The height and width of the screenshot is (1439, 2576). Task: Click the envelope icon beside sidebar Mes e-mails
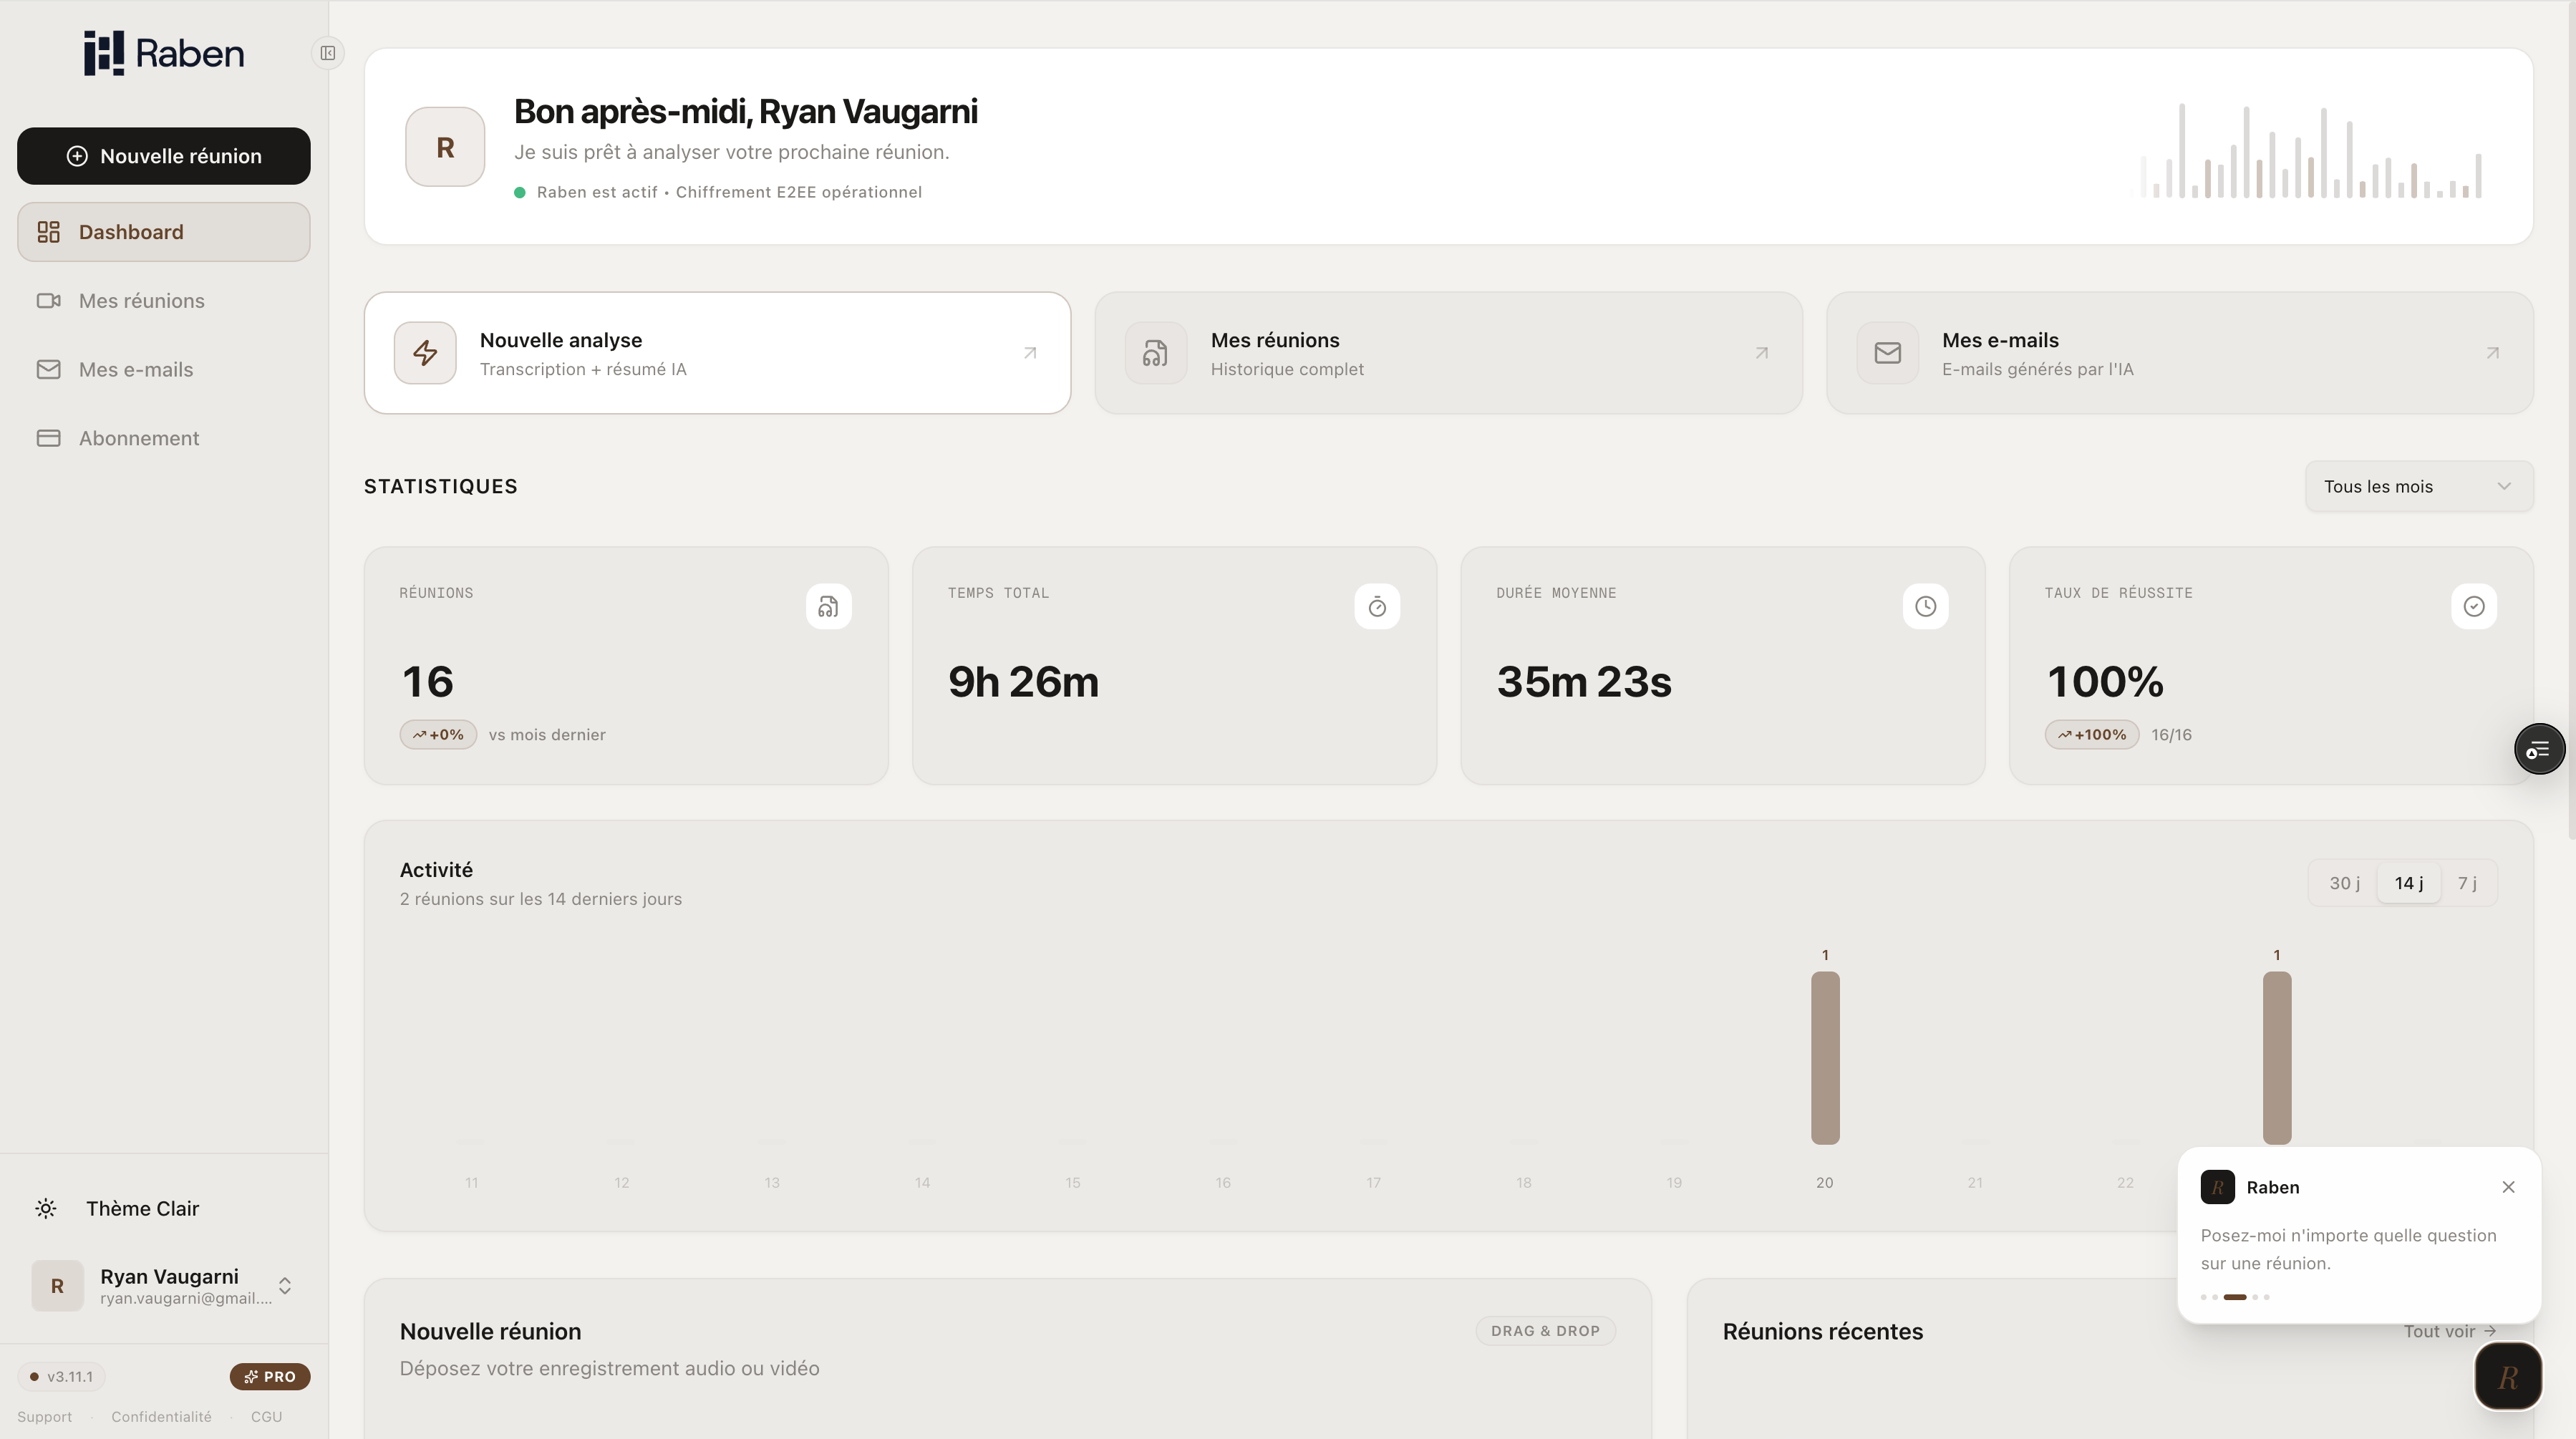48,370
